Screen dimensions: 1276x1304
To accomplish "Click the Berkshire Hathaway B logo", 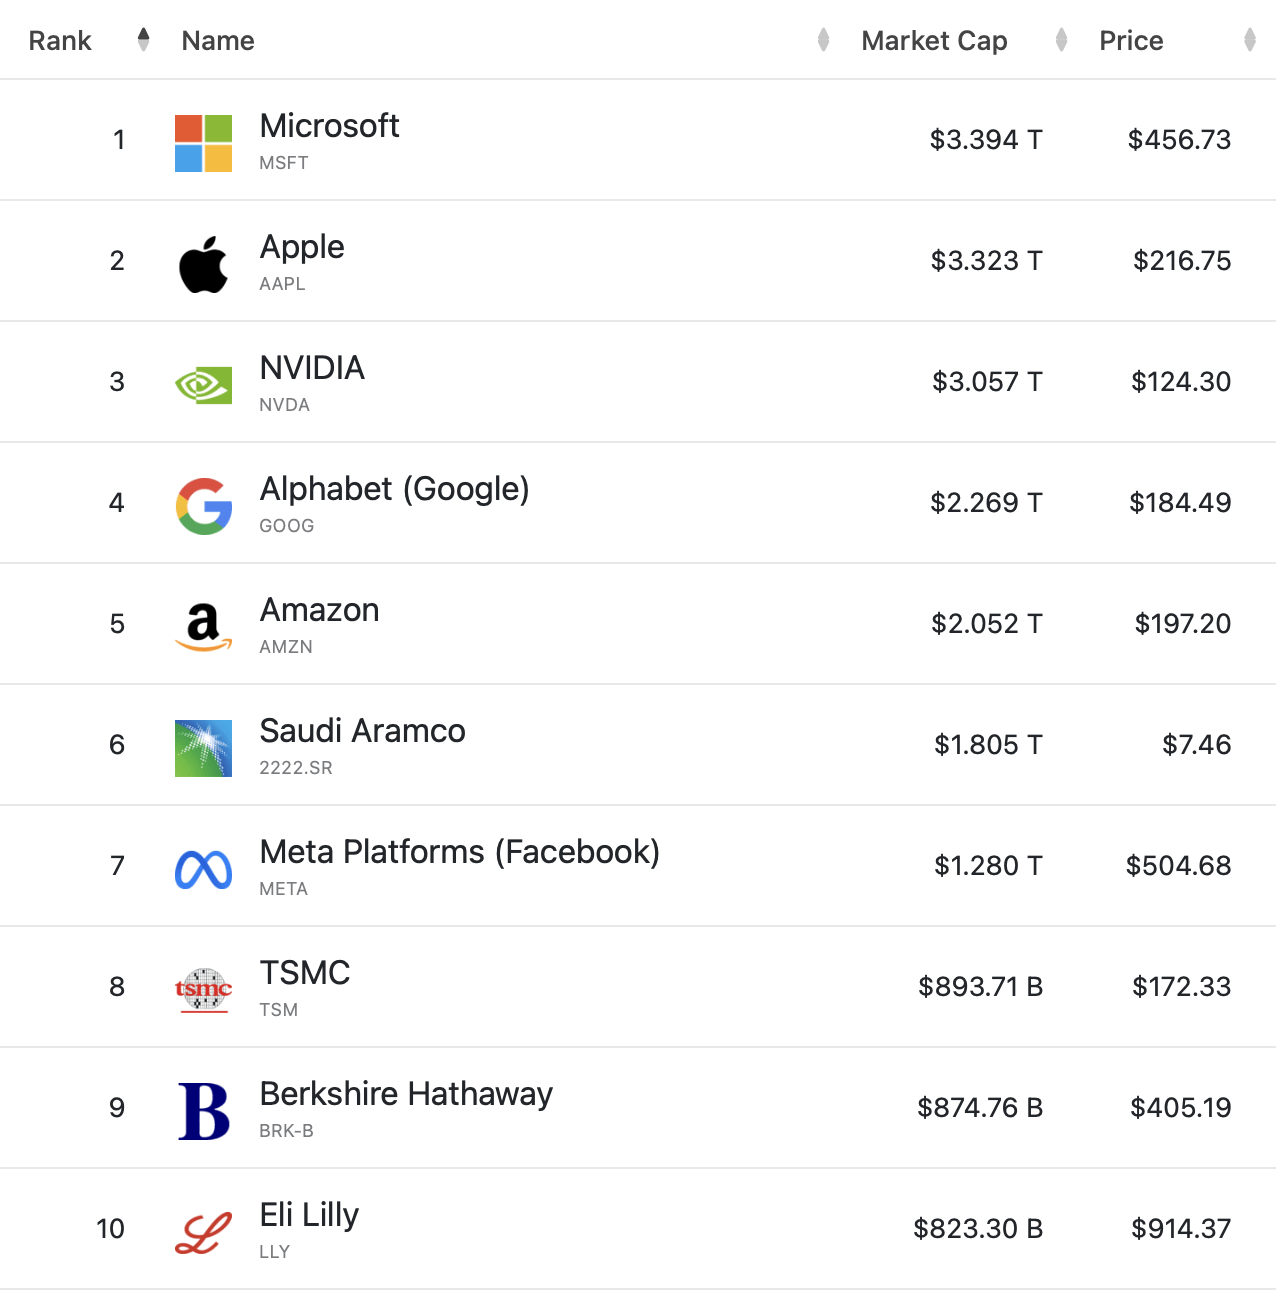I will [203, 1111].
